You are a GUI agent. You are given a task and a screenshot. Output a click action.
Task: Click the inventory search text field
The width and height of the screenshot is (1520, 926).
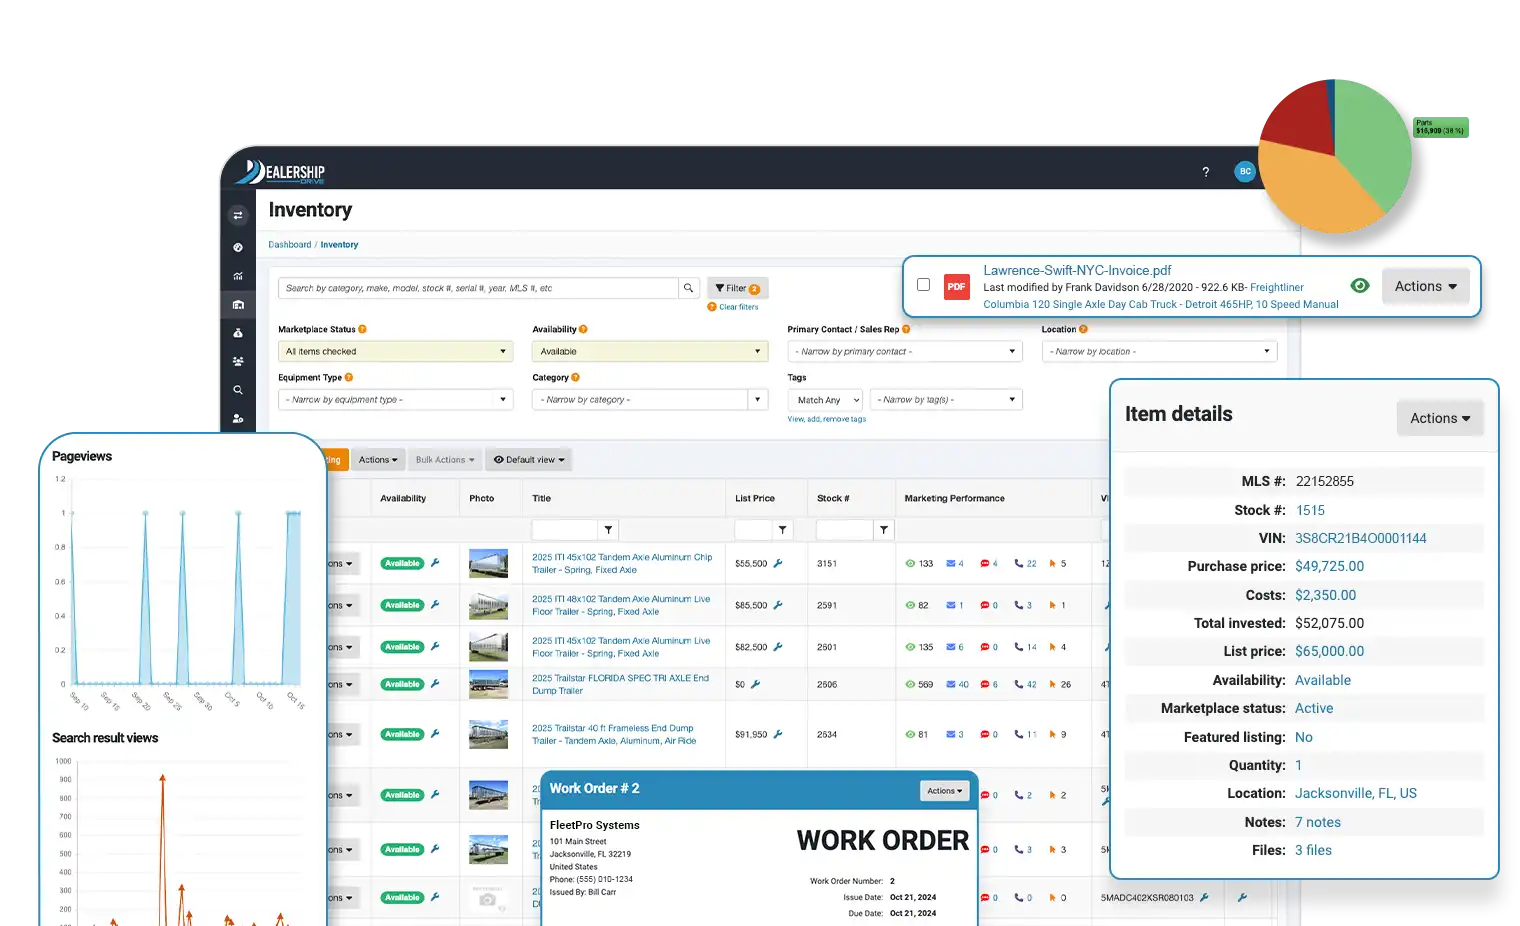click(478, 288)
